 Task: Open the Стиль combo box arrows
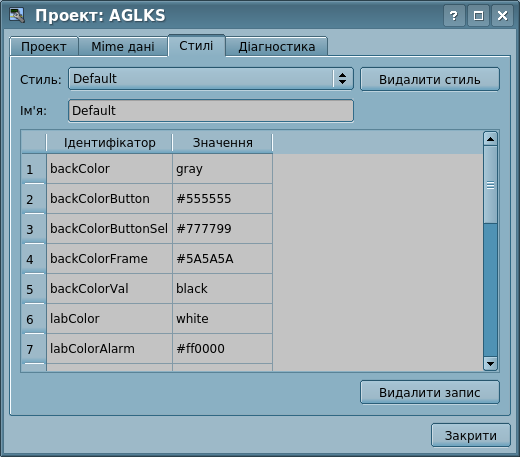[x=342, y=79]
